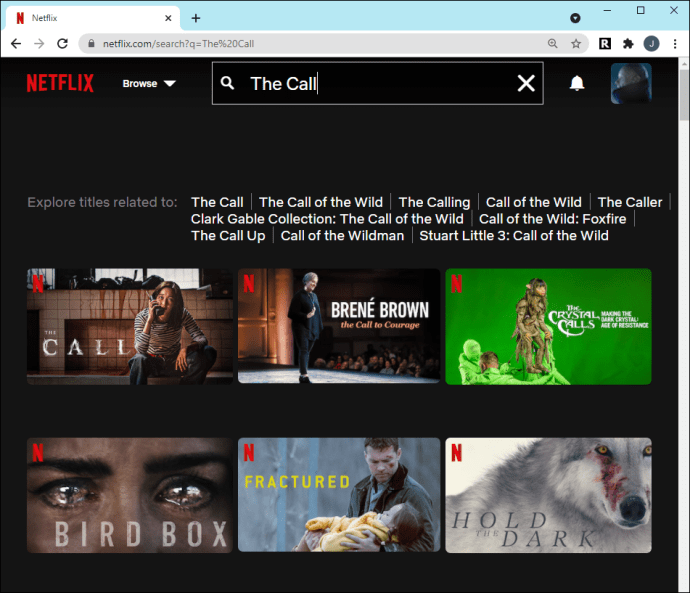The width and height of the screenshot is (690, 593).
Task: Bookmark this page with the star
Action: pos(576,44)
